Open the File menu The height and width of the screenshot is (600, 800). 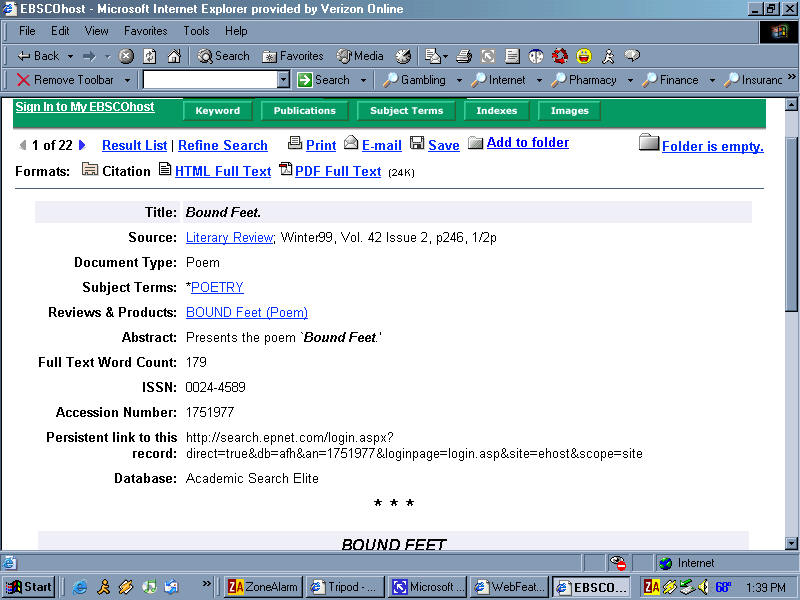27,31
